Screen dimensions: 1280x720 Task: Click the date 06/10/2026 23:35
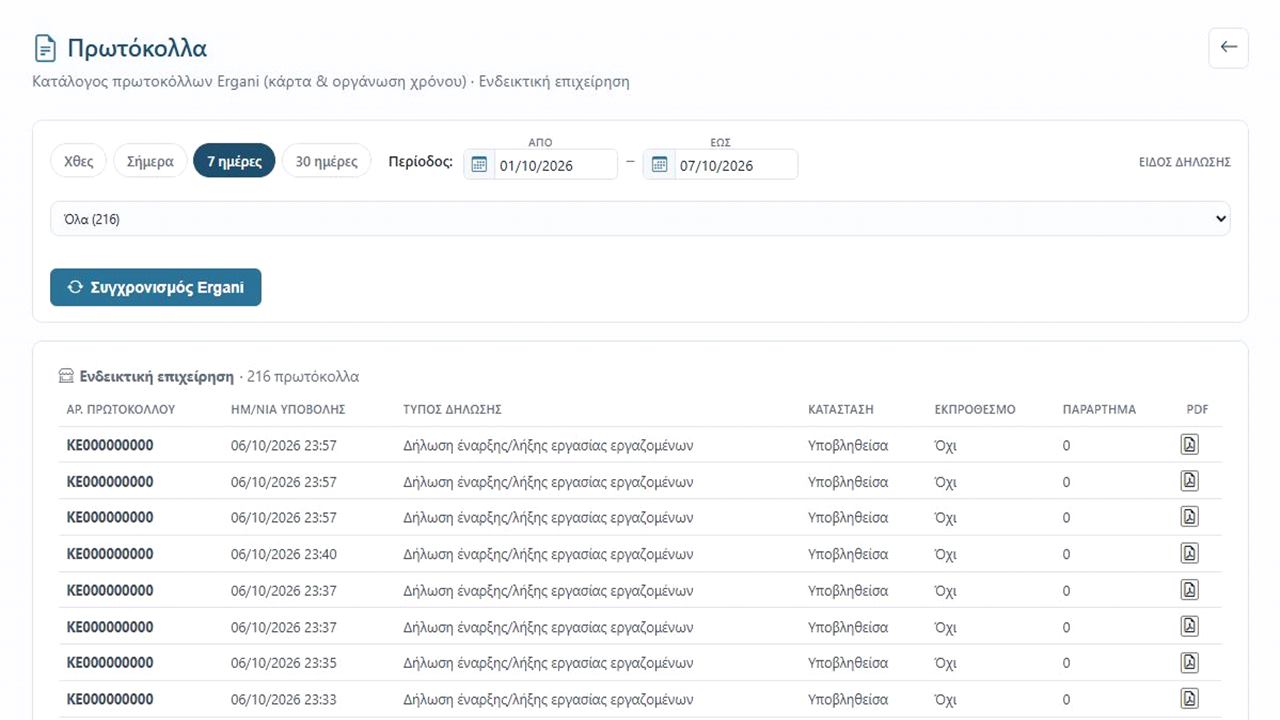click(x=284, y=663)
